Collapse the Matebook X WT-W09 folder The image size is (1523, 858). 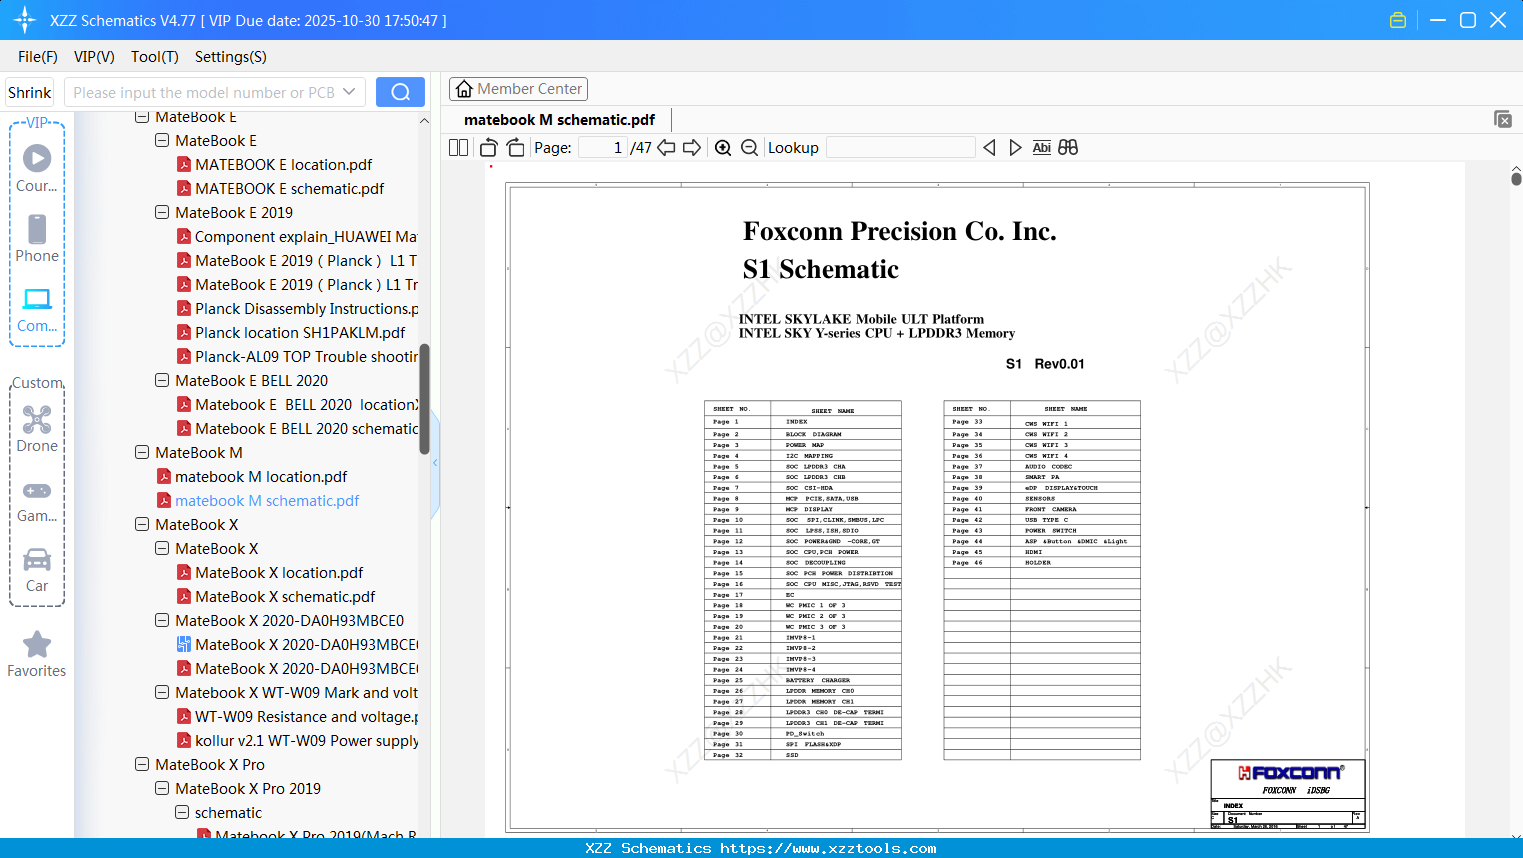coord(162,693)
